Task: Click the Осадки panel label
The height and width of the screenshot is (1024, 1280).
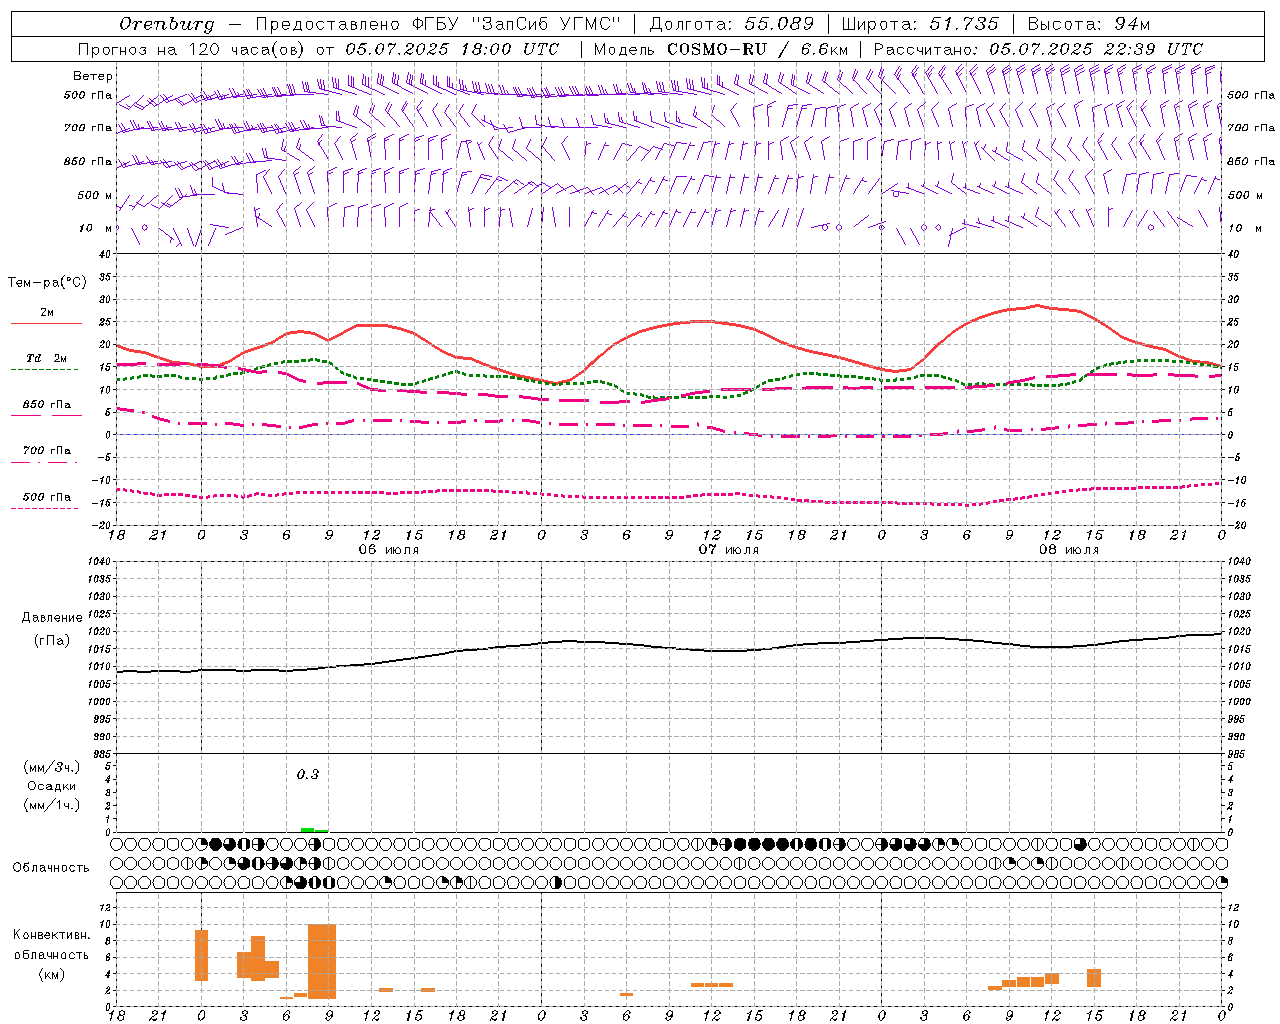Action: click(52, 786)
